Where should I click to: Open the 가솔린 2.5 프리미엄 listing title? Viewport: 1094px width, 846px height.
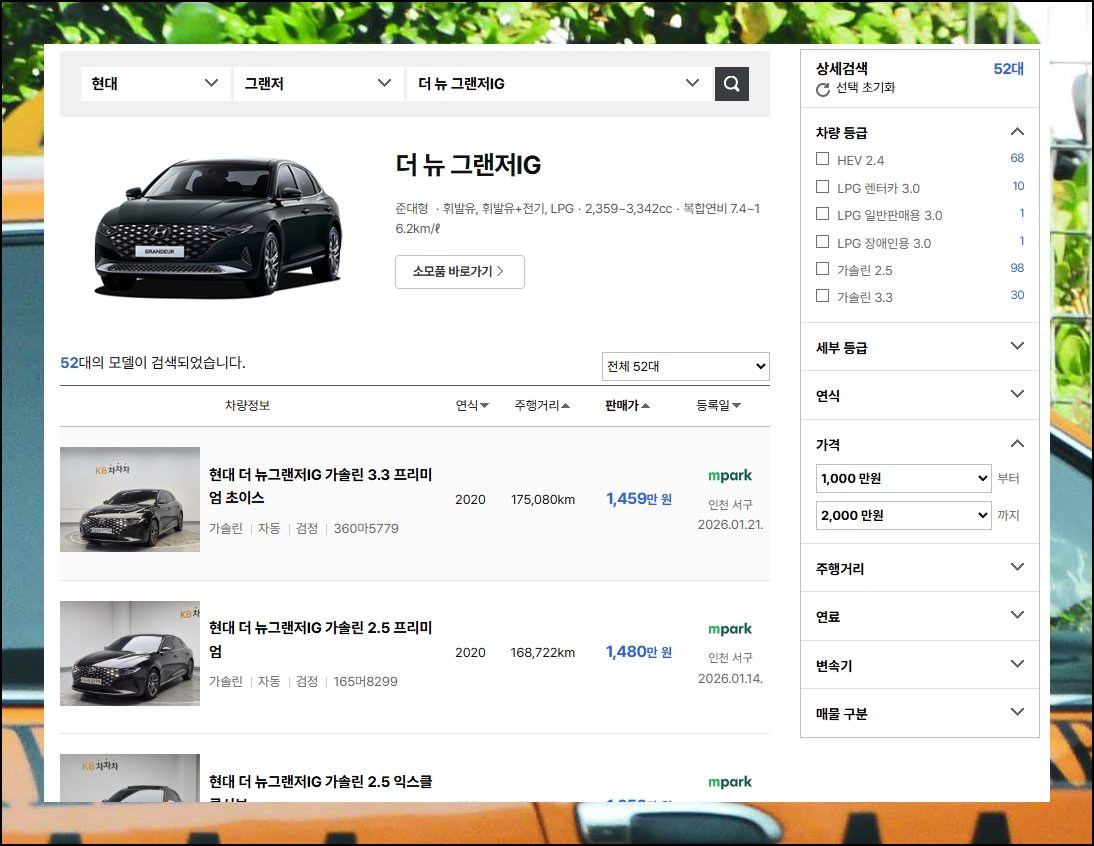(x=321, y=640)
